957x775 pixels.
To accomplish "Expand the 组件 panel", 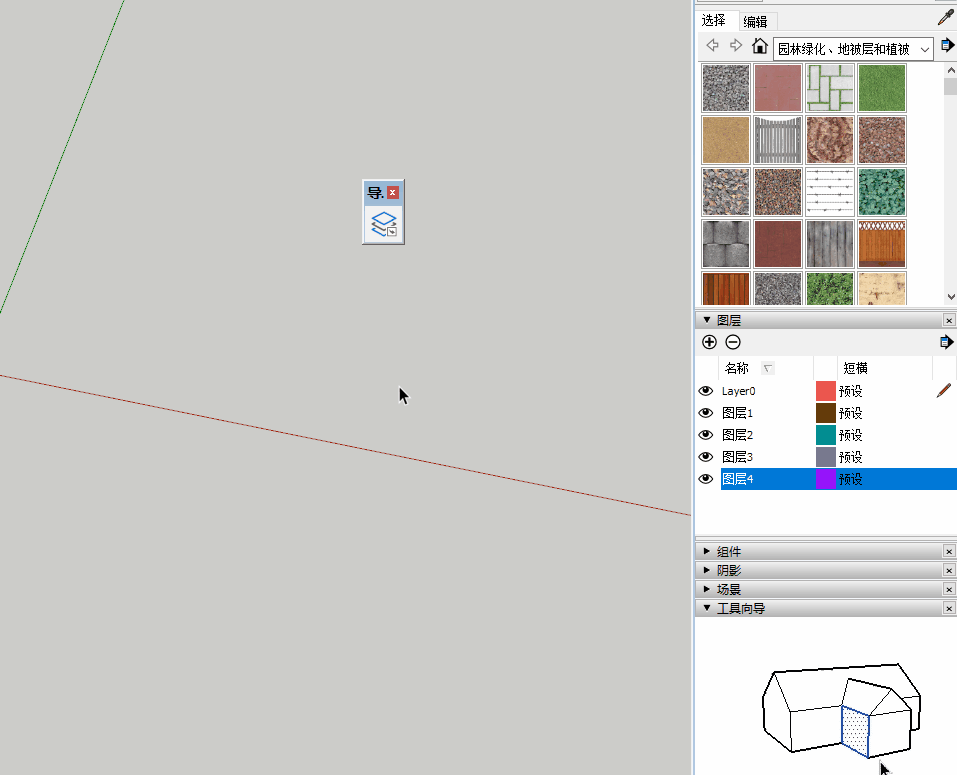I will click(707, 551).
